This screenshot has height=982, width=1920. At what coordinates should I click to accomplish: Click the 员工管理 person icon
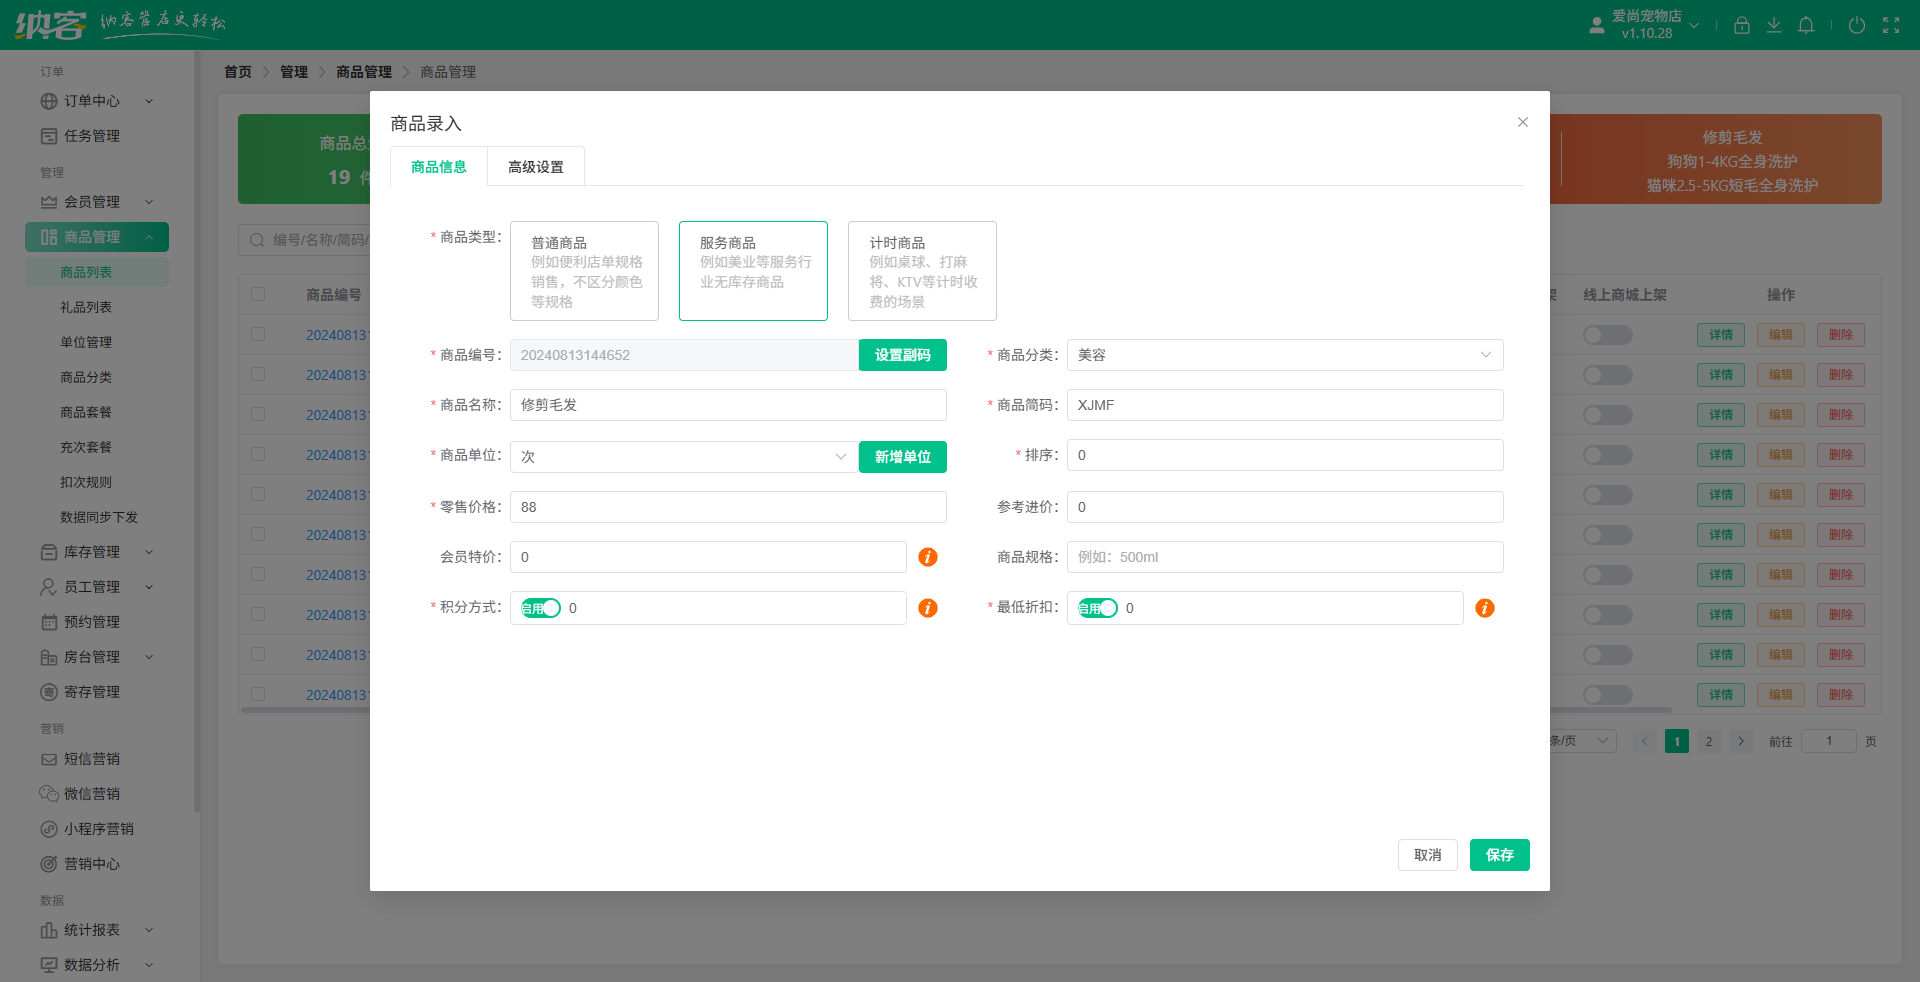pyautogui.click(x=49, y=587)
